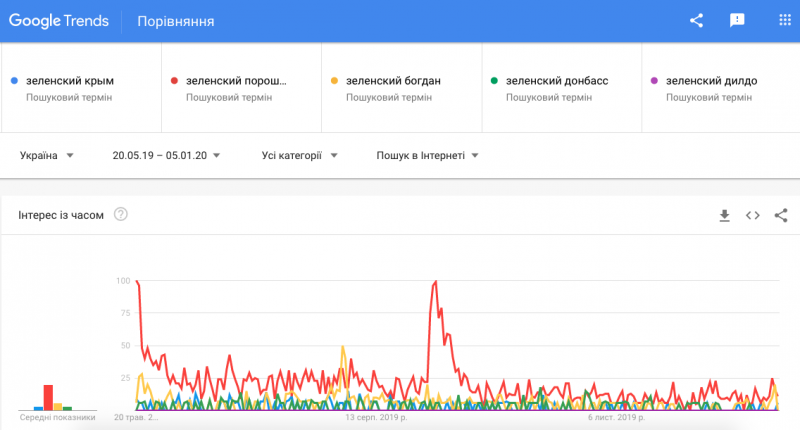Open the embed code icon for the chart
This screenshot has height=430, width=800.
[x=753, y=215]
